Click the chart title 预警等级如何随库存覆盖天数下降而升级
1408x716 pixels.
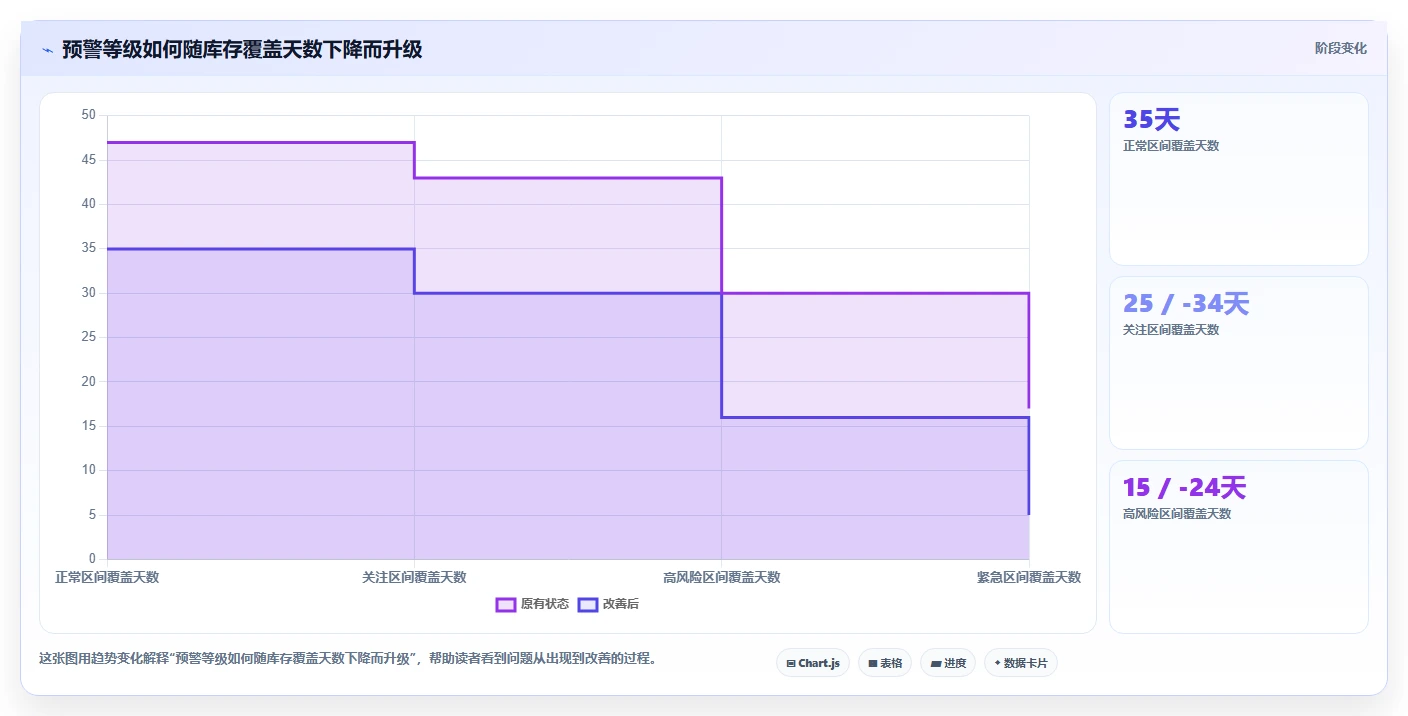[x=242, y=50]
